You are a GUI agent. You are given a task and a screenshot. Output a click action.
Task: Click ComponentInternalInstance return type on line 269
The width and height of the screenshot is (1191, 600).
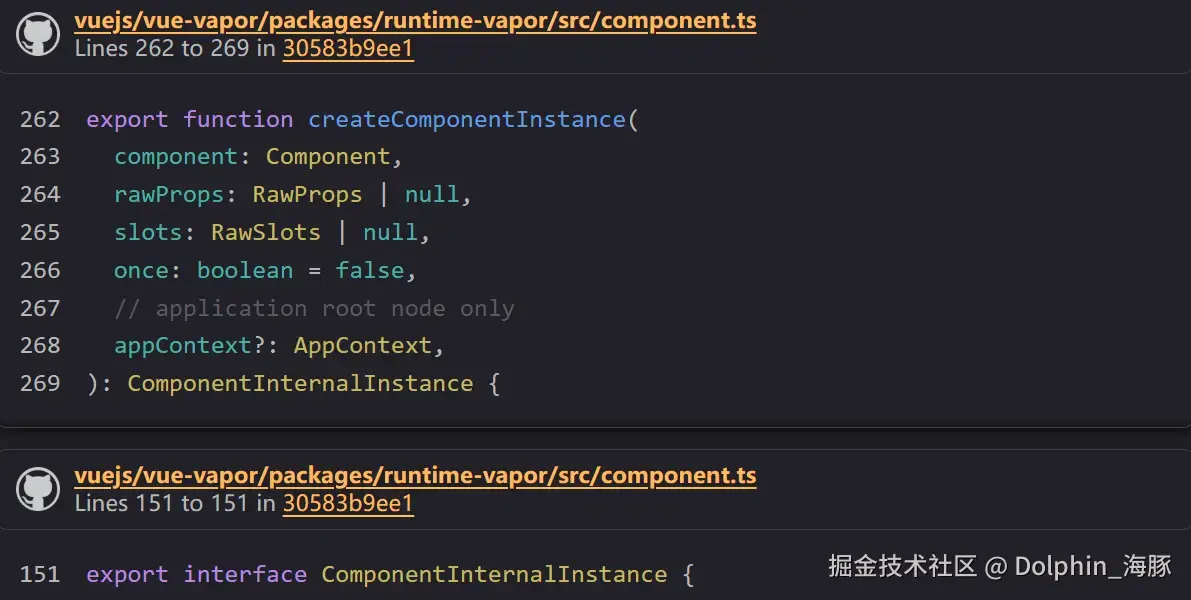(300, 384)
